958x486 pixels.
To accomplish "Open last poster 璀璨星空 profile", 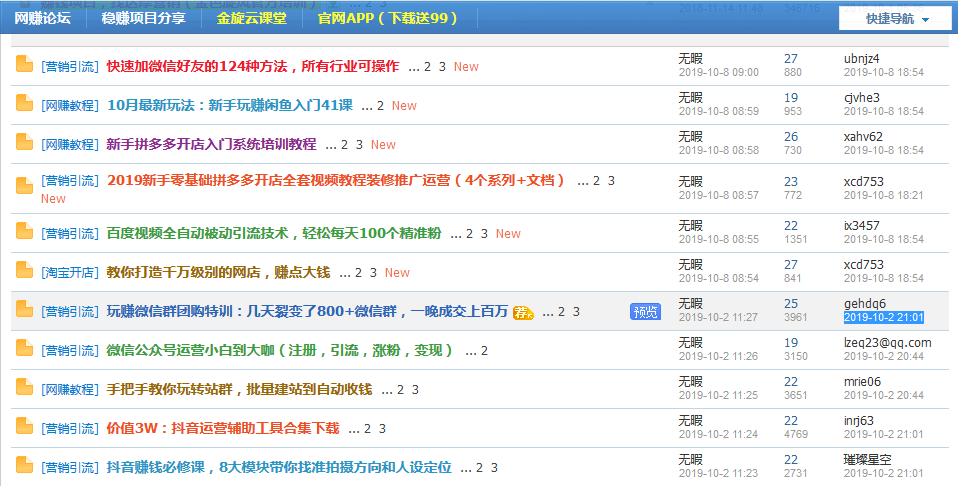I will [x=868, y=460].
